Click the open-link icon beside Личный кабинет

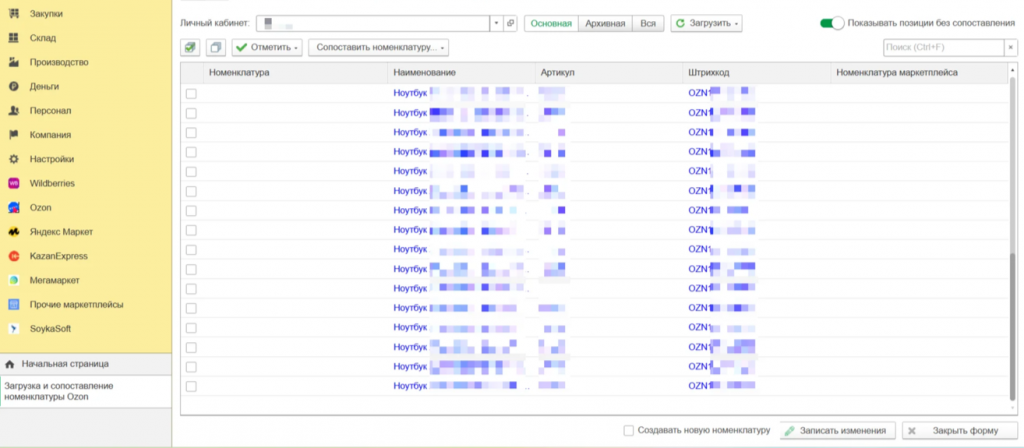point(511,23)
